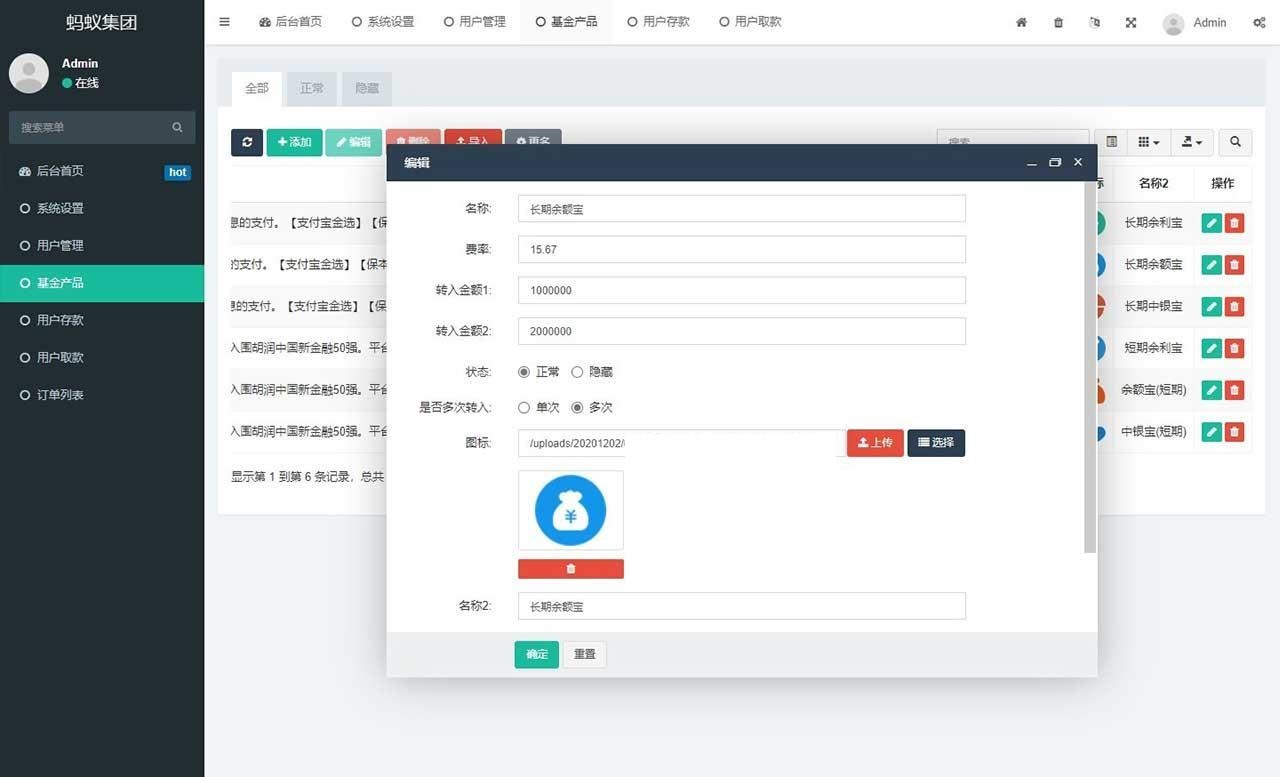Image resolution: width=1280 pixels, height=777 pixels.
Task: Select the 正常 status radio button
Action: click(x=524, y=371)
